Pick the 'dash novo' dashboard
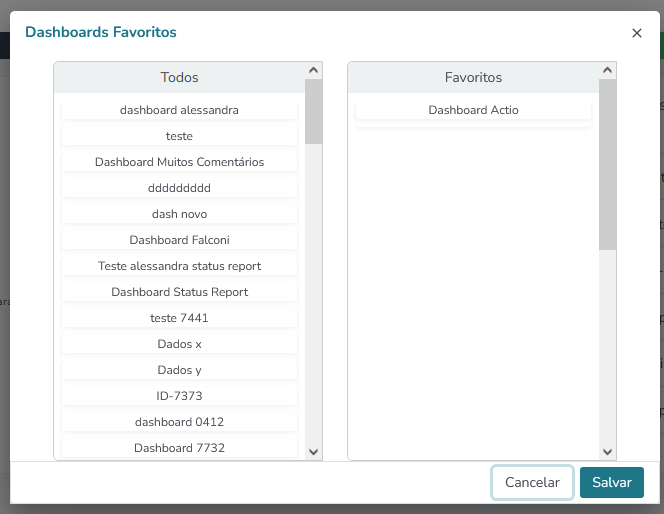The width and height of the screenshot is (664, 514). point(179,214)
